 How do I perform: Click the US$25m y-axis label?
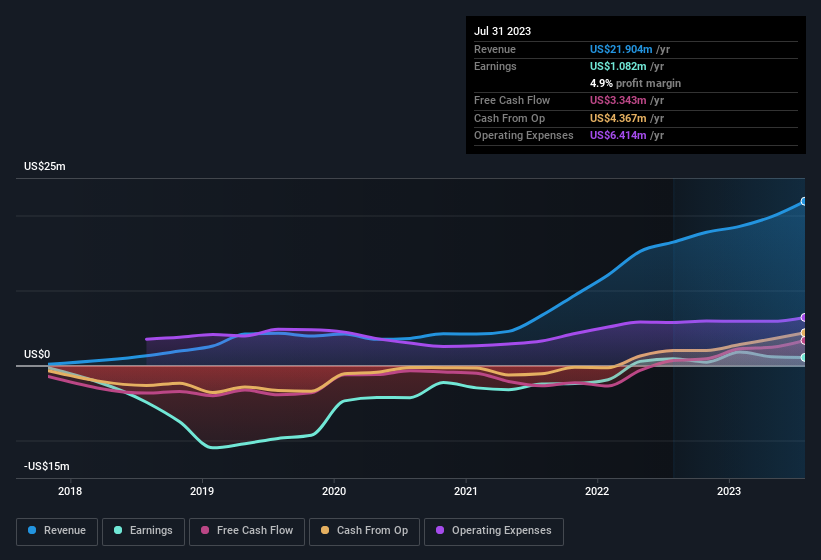coord(45,167)
